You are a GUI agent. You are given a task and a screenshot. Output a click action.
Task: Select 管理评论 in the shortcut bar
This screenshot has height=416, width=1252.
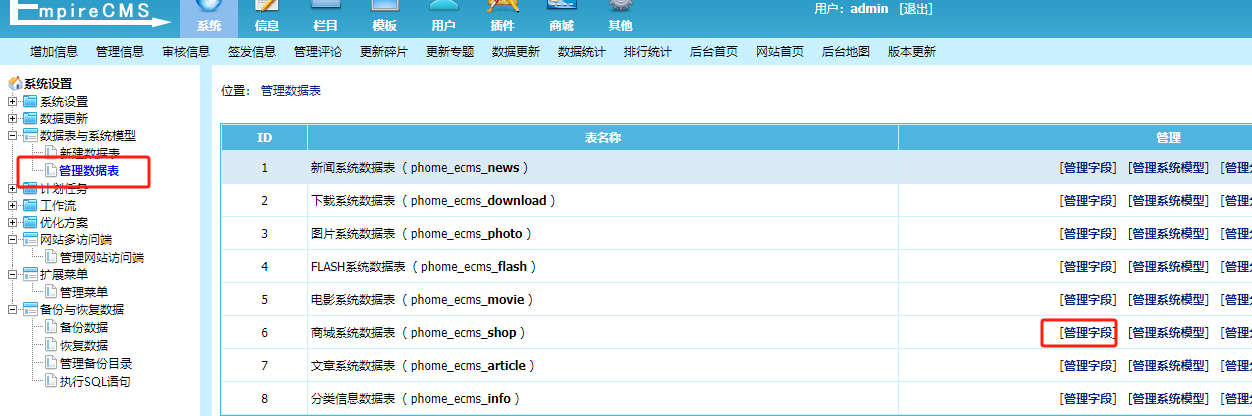point(318,52)
